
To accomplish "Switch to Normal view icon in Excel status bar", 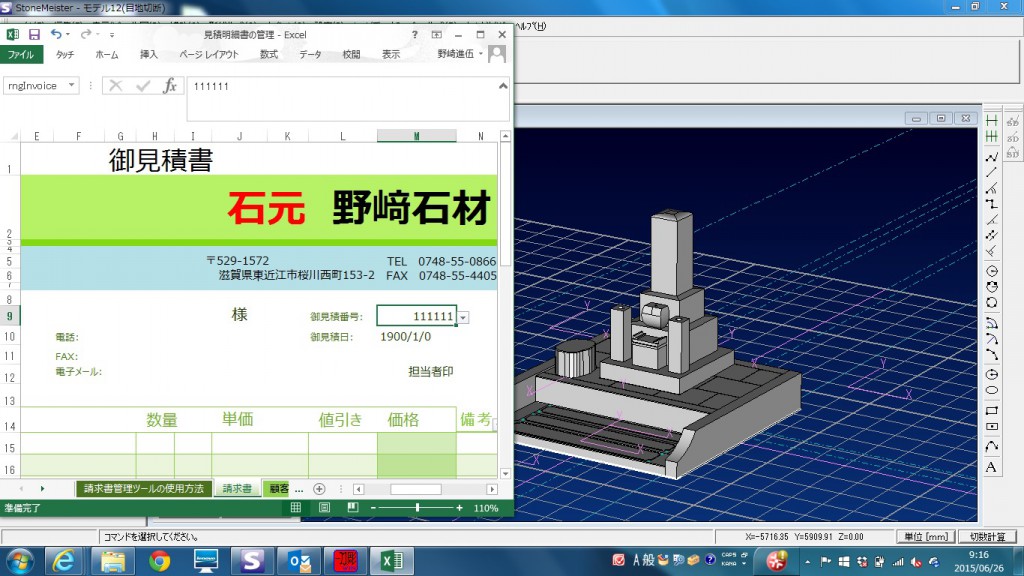I will pos(296,509).
